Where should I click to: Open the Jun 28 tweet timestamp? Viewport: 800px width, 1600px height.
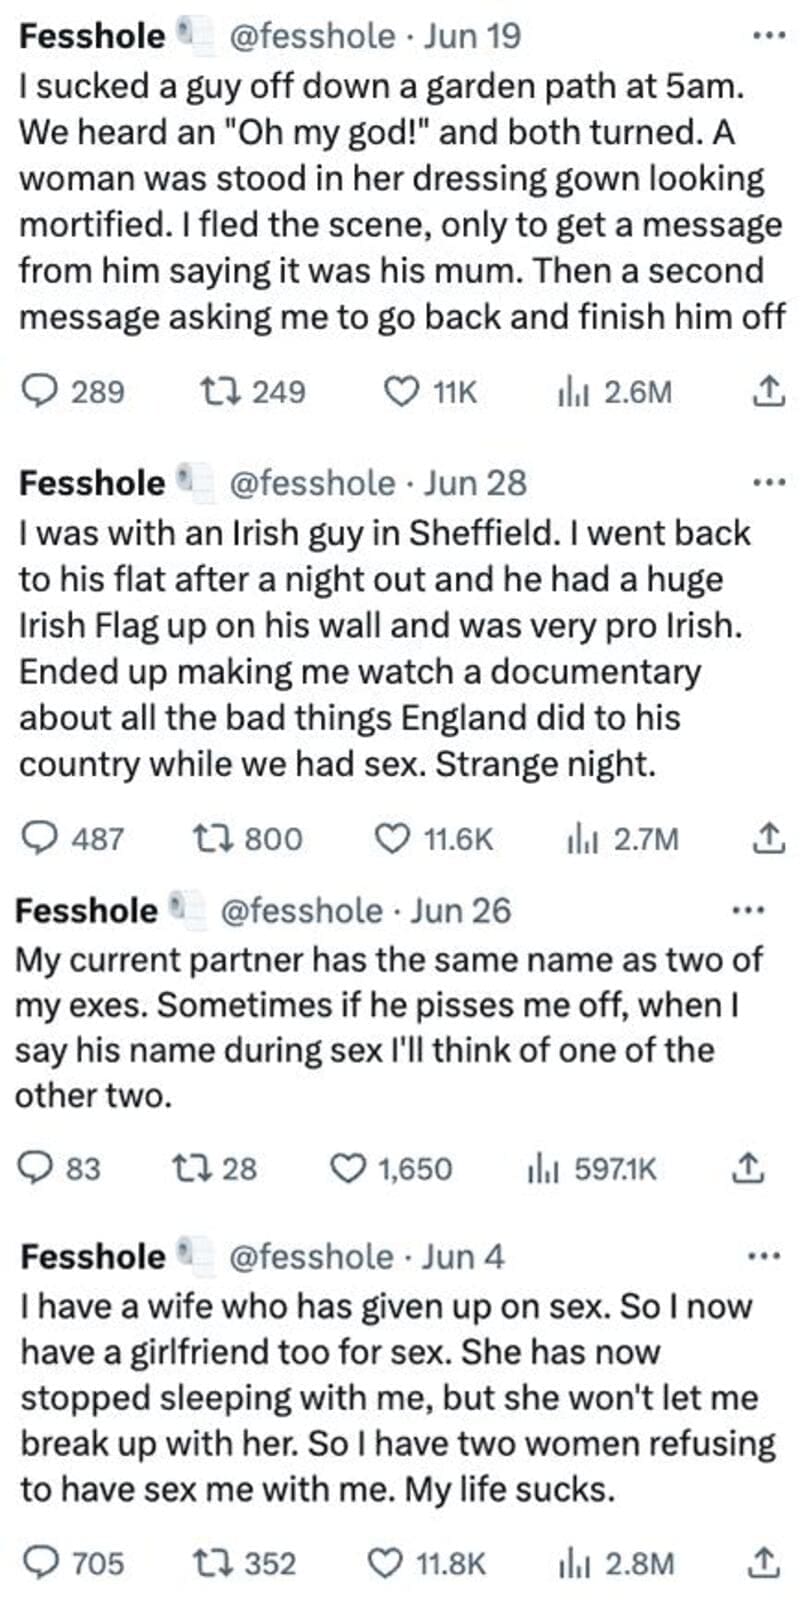[x=475, y=483]
